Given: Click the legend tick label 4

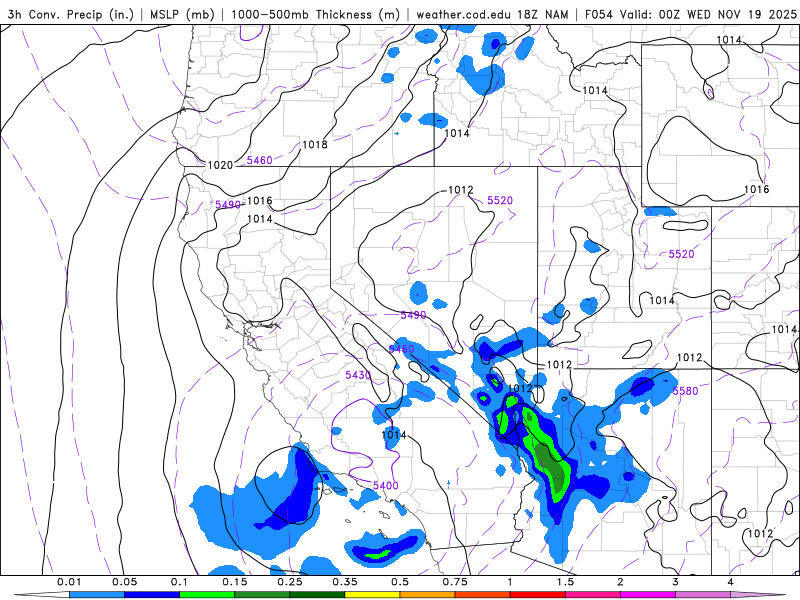Looking at the screenshot, I should [x=731, y=582].
